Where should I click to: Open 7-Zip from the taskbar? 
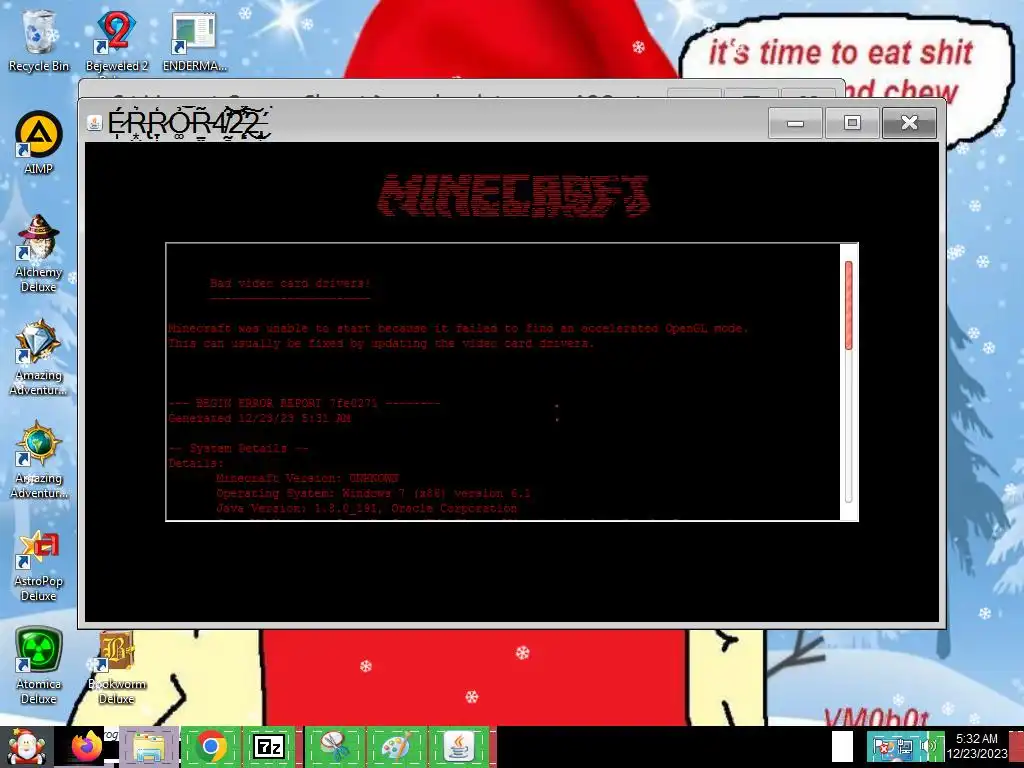tap(269, 746)
